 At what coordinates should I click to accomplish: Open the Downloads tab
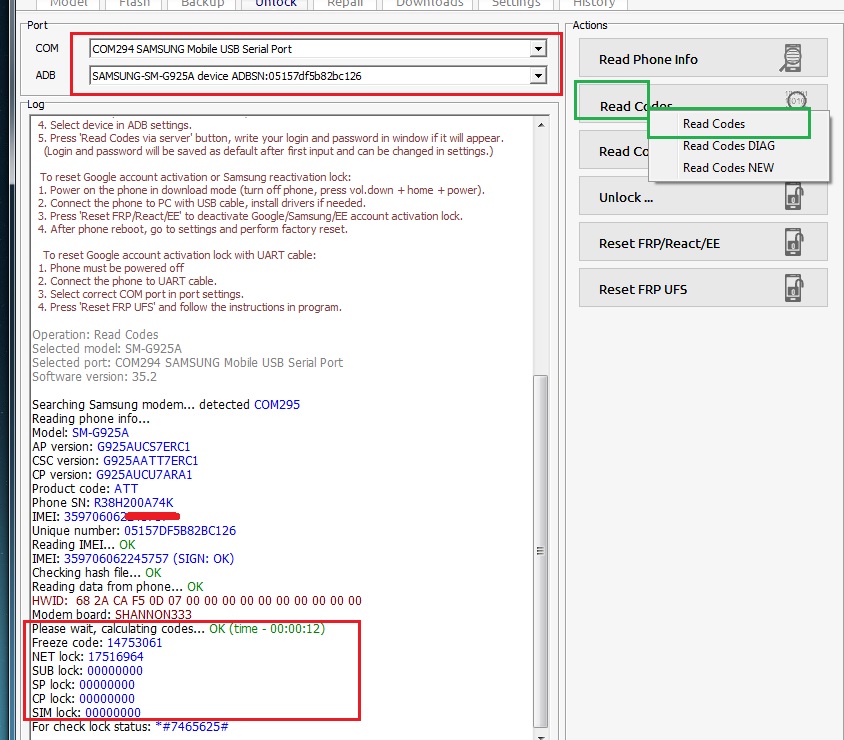point(430,3)
